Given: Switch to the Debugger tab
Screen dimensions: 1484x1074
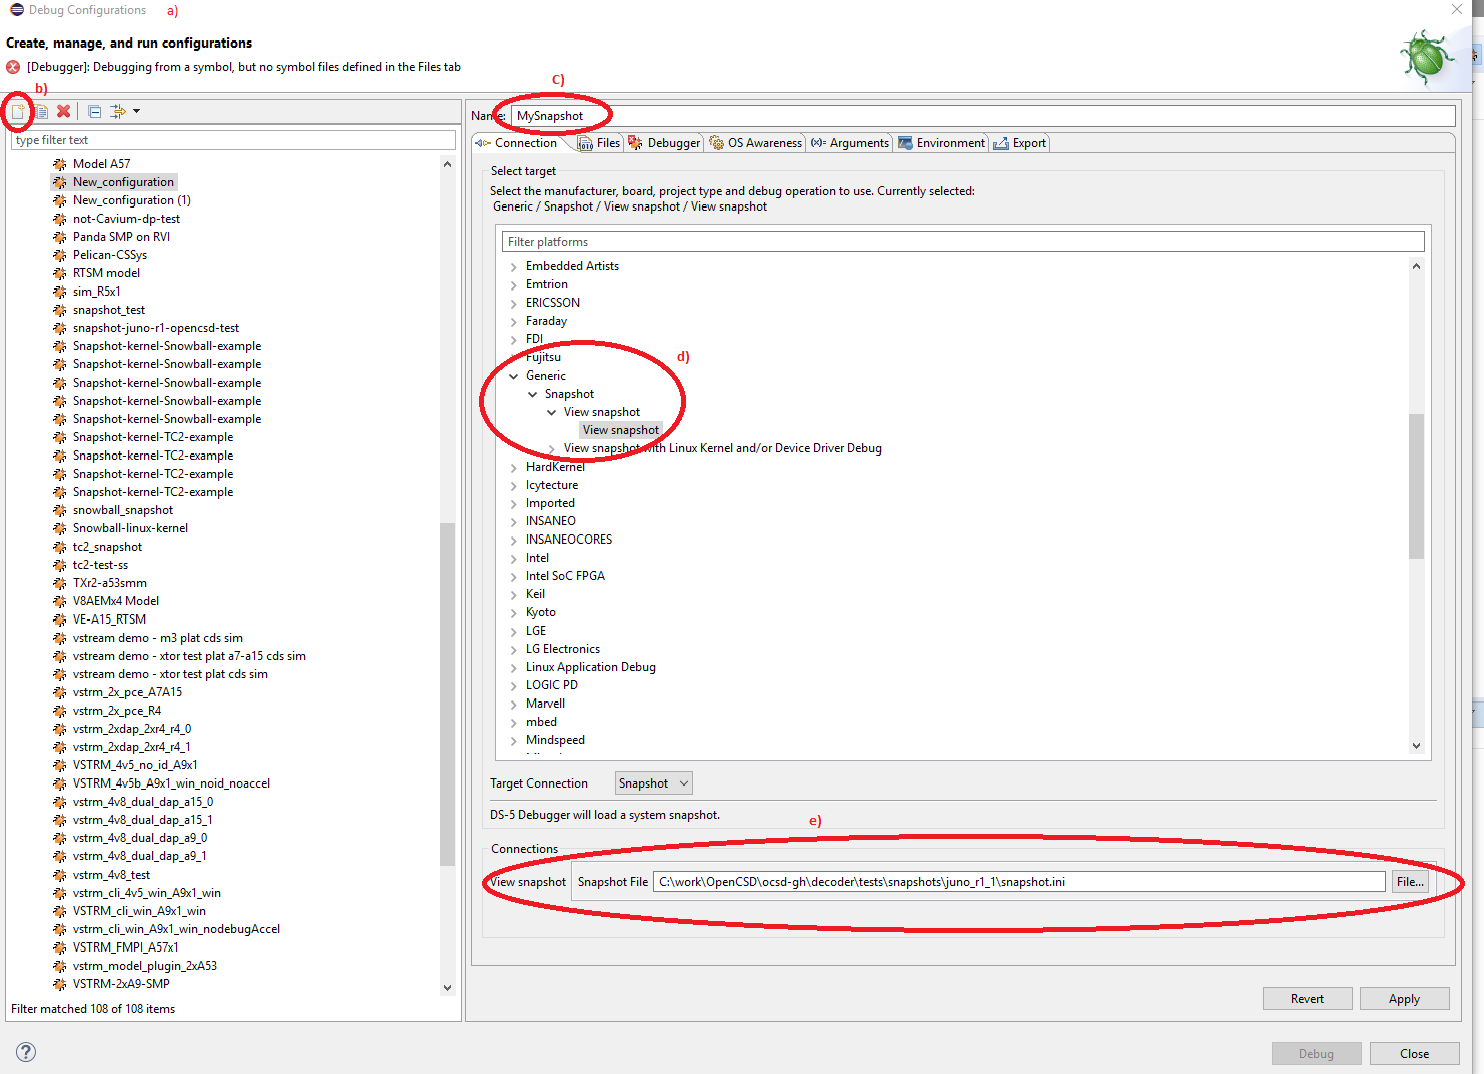Looking at the screenshot, I should (x=665, y=143).
